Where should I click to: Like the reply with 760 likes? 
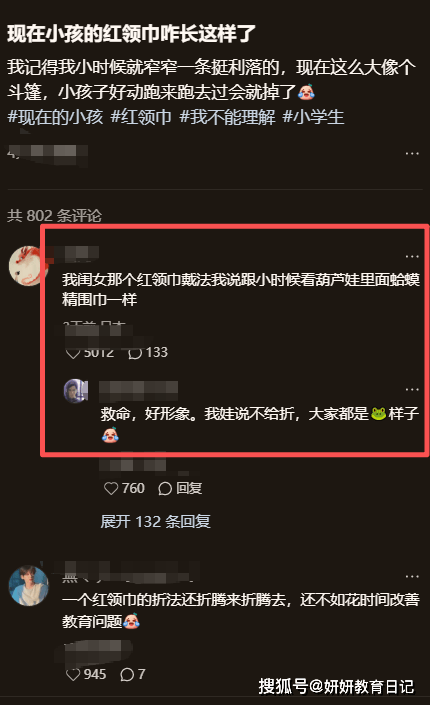[x=111, y=488]
